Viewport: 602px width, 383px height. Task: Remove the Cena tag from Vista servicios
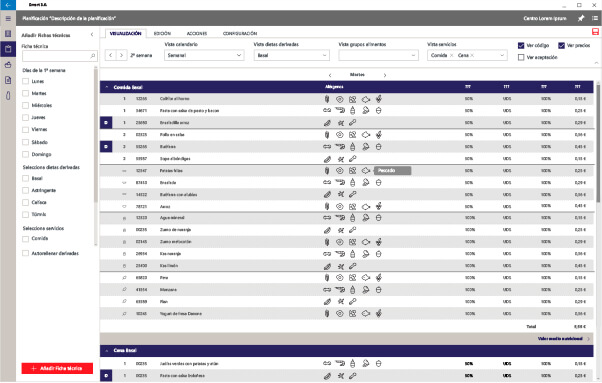point(472,56)
